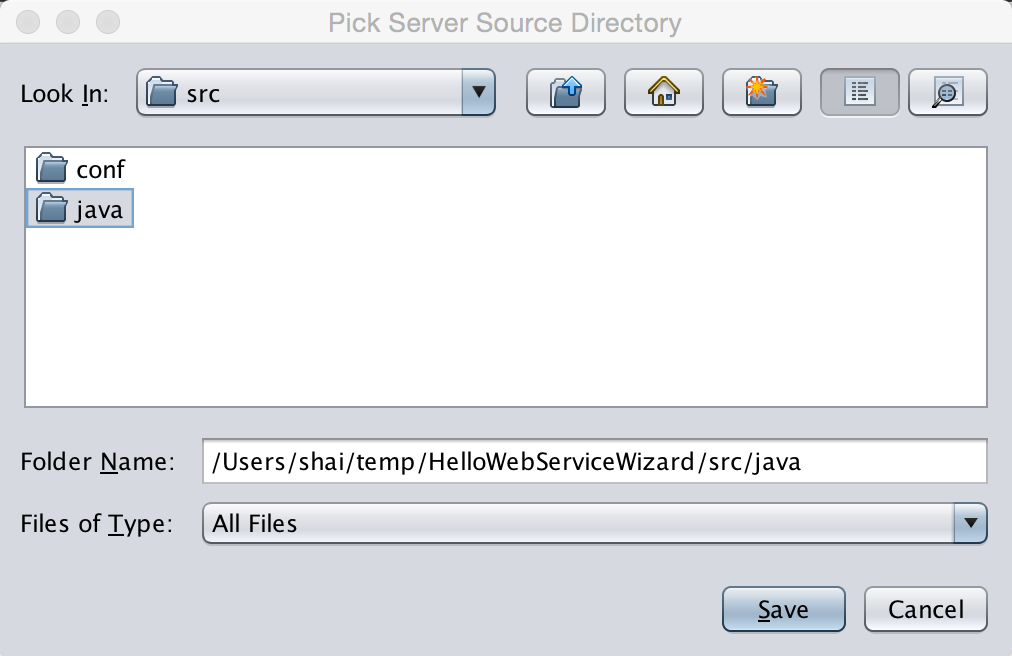The height and width of the screenshot is (656, 1012).
Task: Keep List view active by clicking it
Action: click(x=859, y=92)
